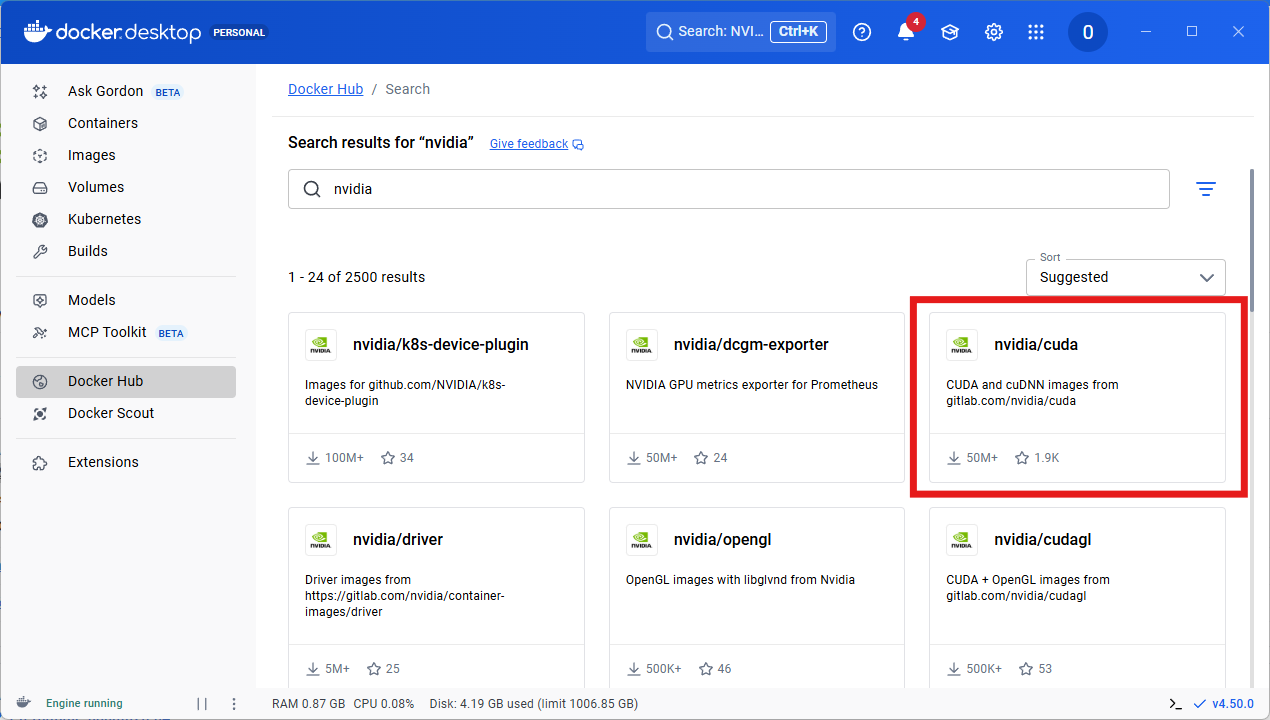Viewport: 1270px width, 720px height.
Task: Open the help question mark icon
Action: coord(862,32)
